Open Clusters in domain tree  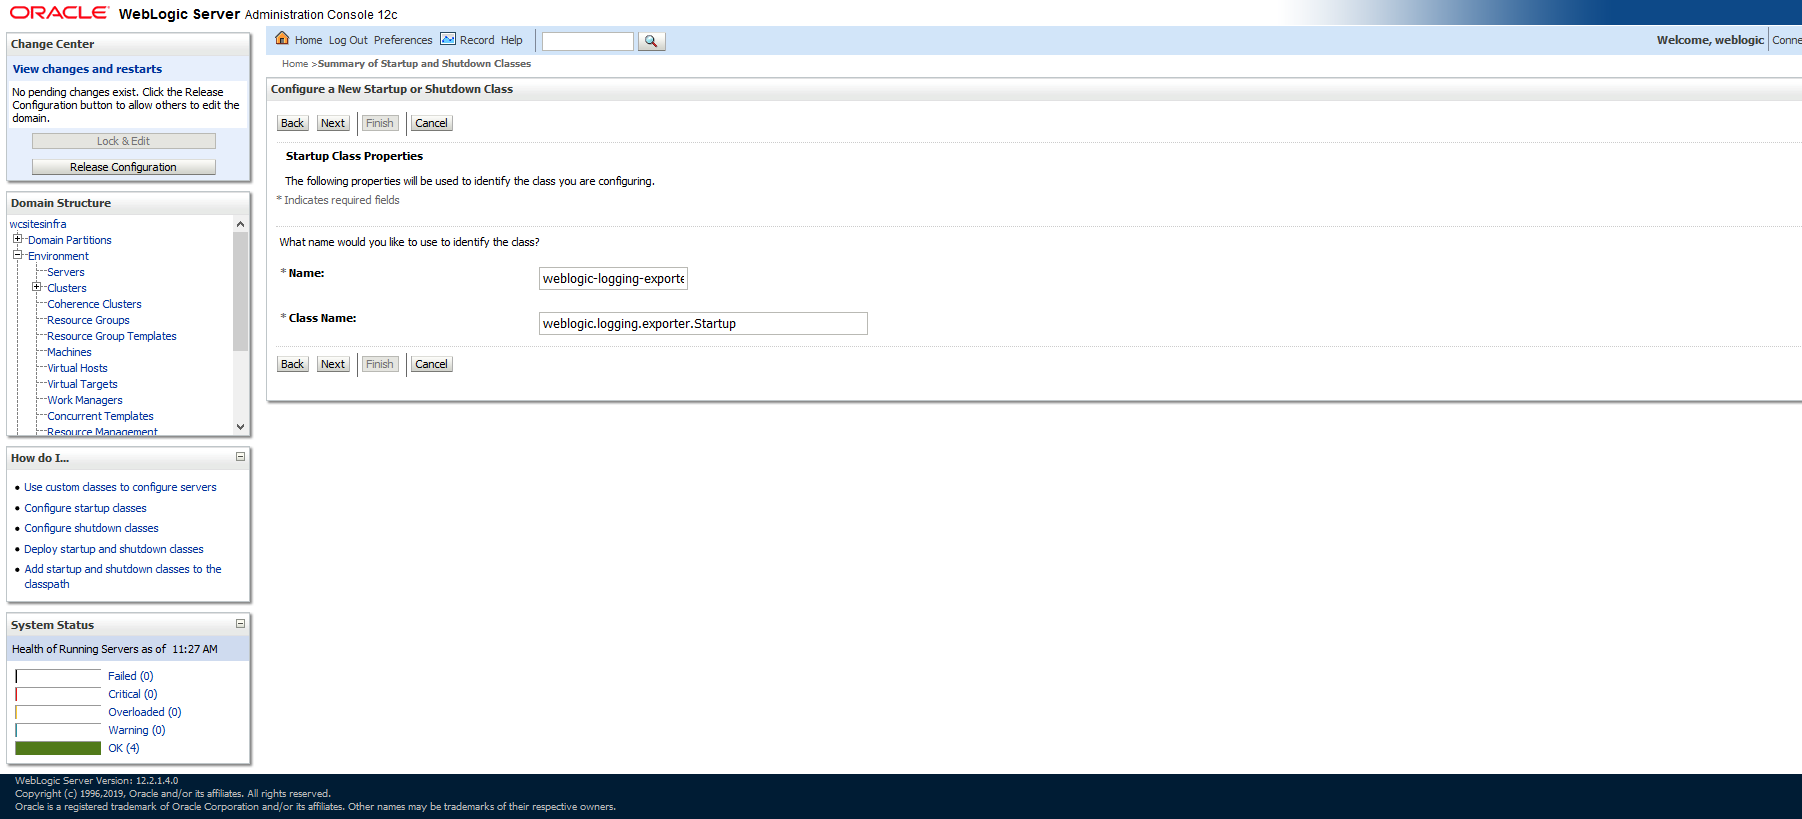[67, 288]
